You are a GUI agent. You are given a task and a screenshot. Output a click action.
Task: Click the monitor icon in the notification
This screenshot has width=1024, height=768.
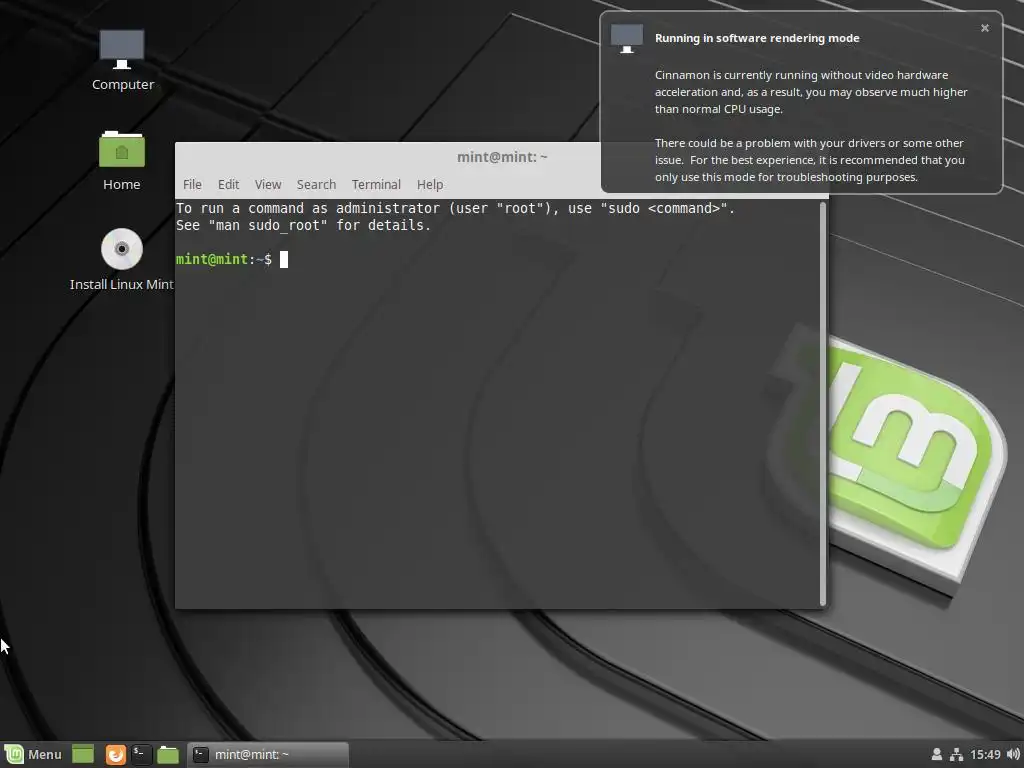[x=627, y=39]
